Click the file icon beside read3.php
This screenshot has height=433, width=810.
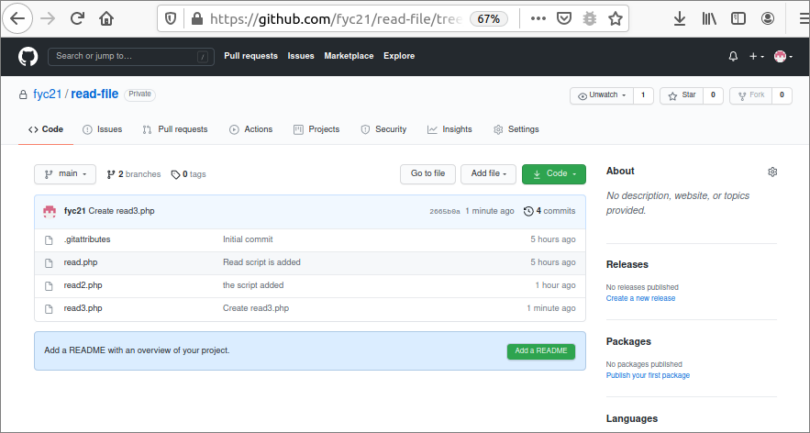(49, 309)
